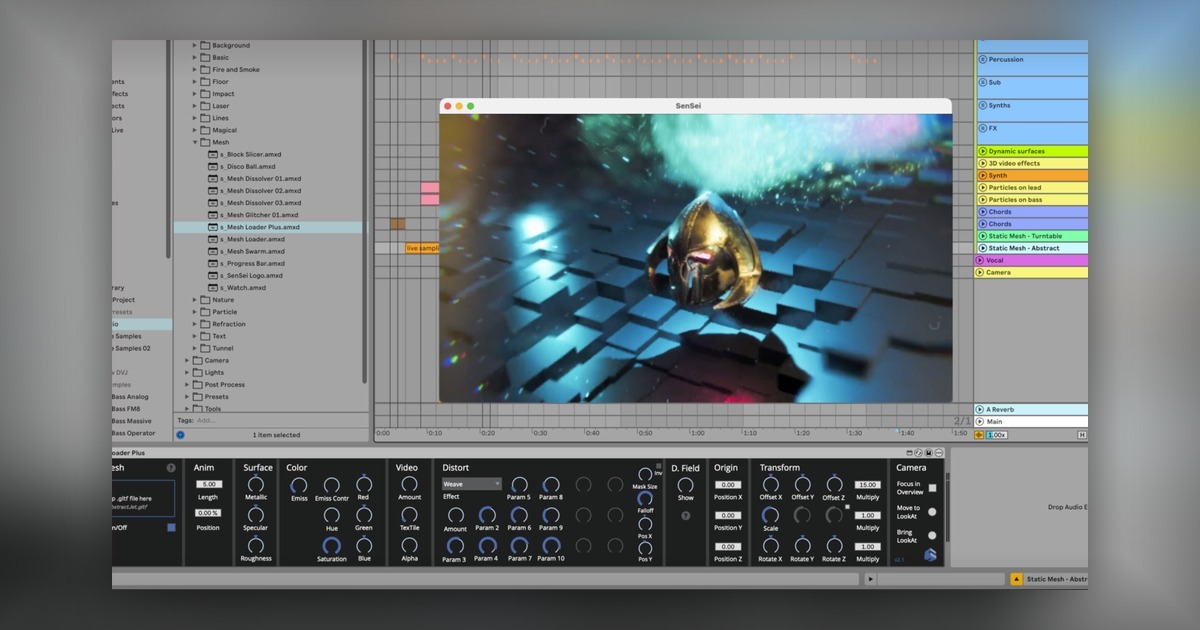Click the Sub track circle icon
This screenshot has height=630, width=1200.
(x=982, y=83)
